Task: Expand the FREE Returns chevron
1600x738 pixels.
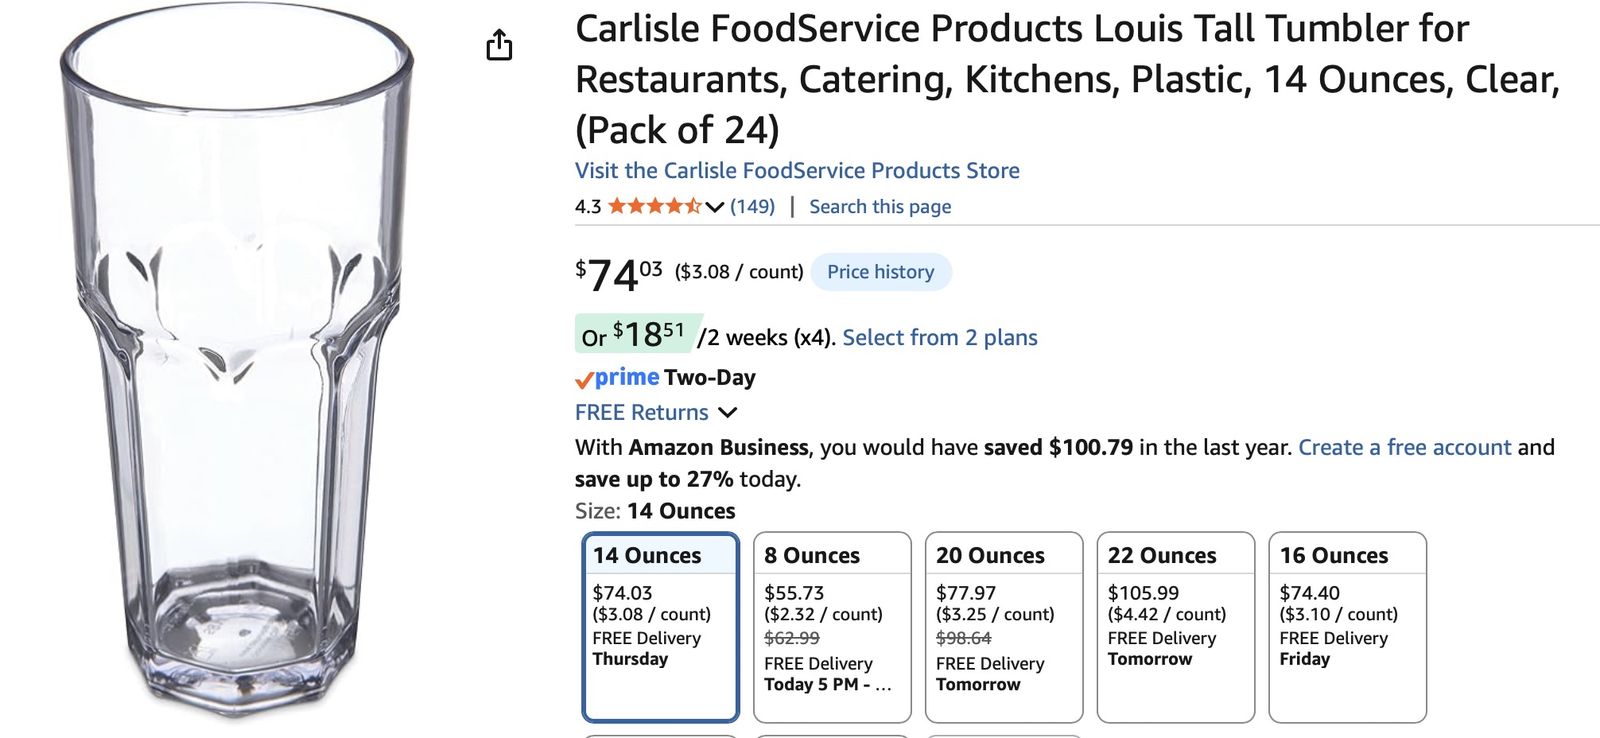Action: (x=728, y=412)
